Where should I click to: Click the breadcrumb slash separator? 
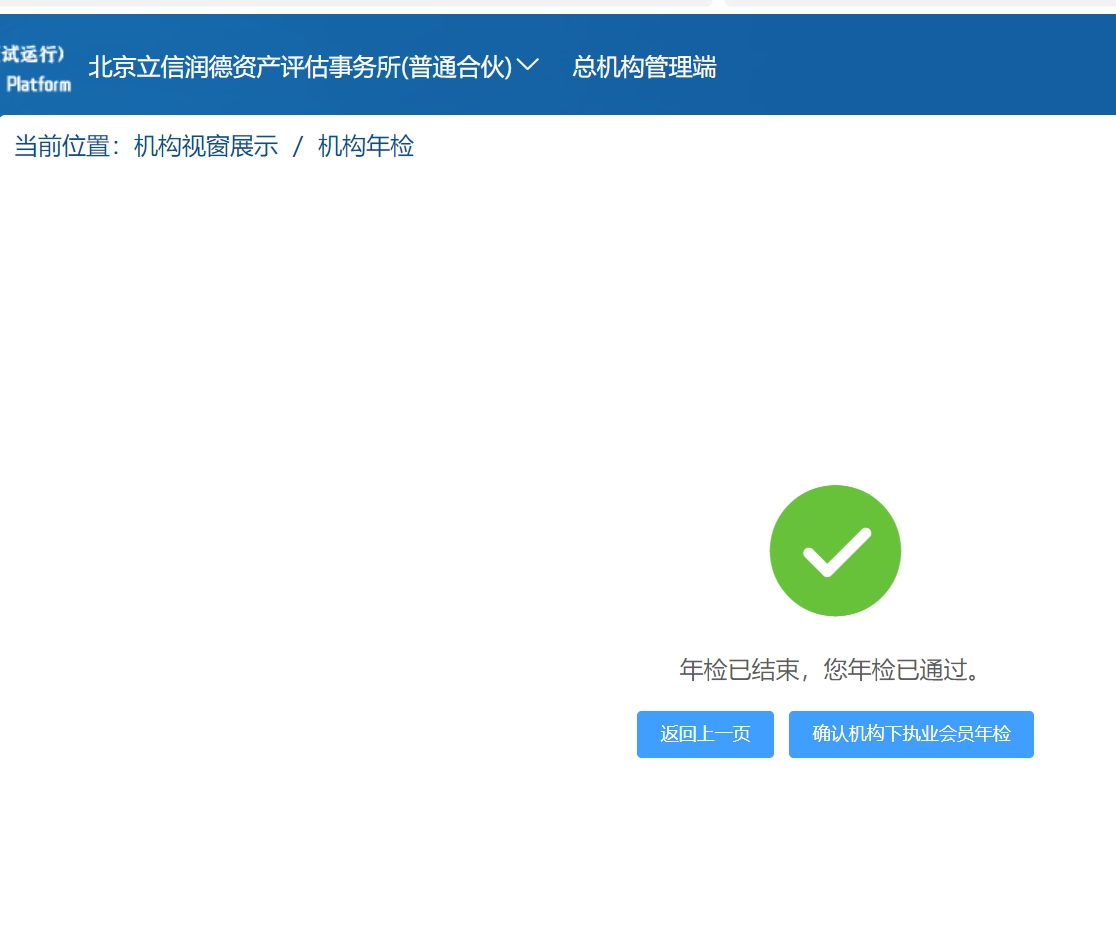[x=297, y=147]
